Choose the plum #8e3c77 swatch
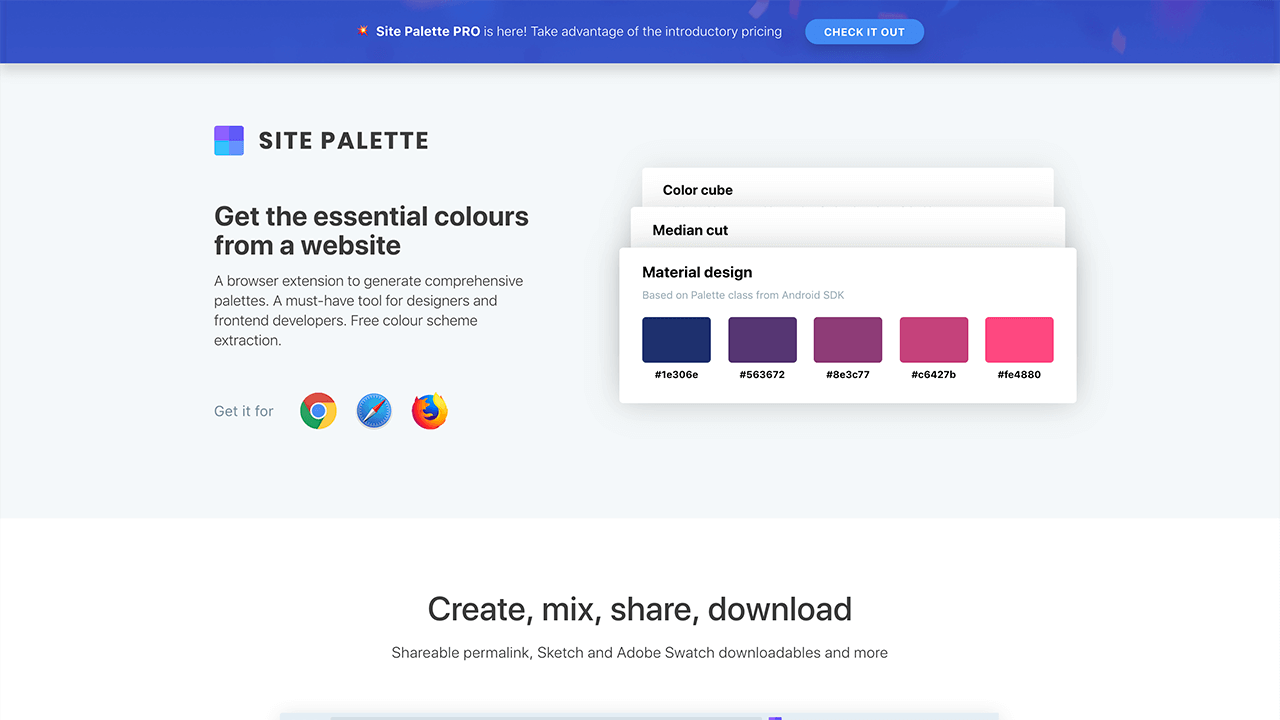Viewport: 1280px width, 720px height. (848, 340)
